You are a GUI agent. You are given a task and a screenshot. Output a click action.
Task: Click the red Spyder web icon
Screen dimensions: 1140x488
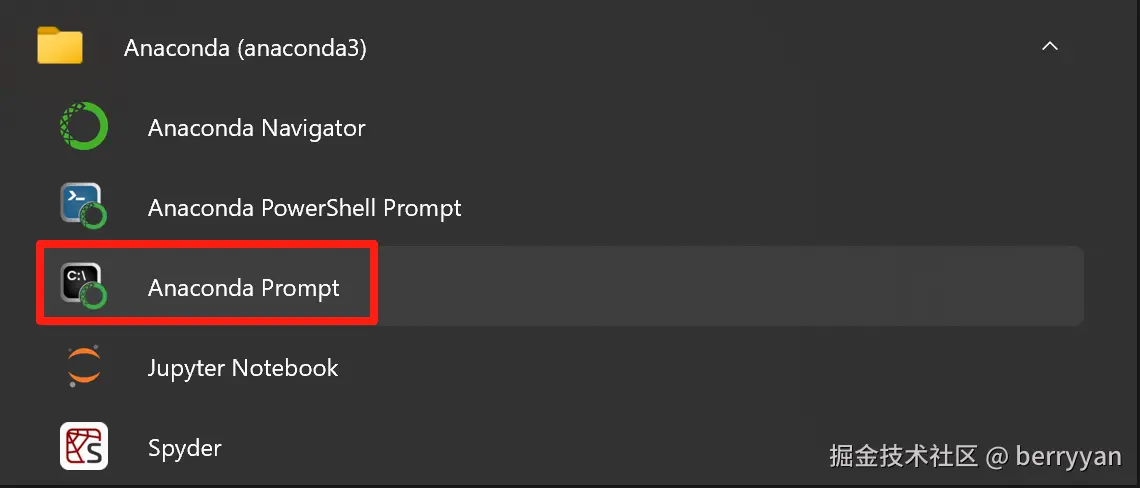tap(84, 447)
